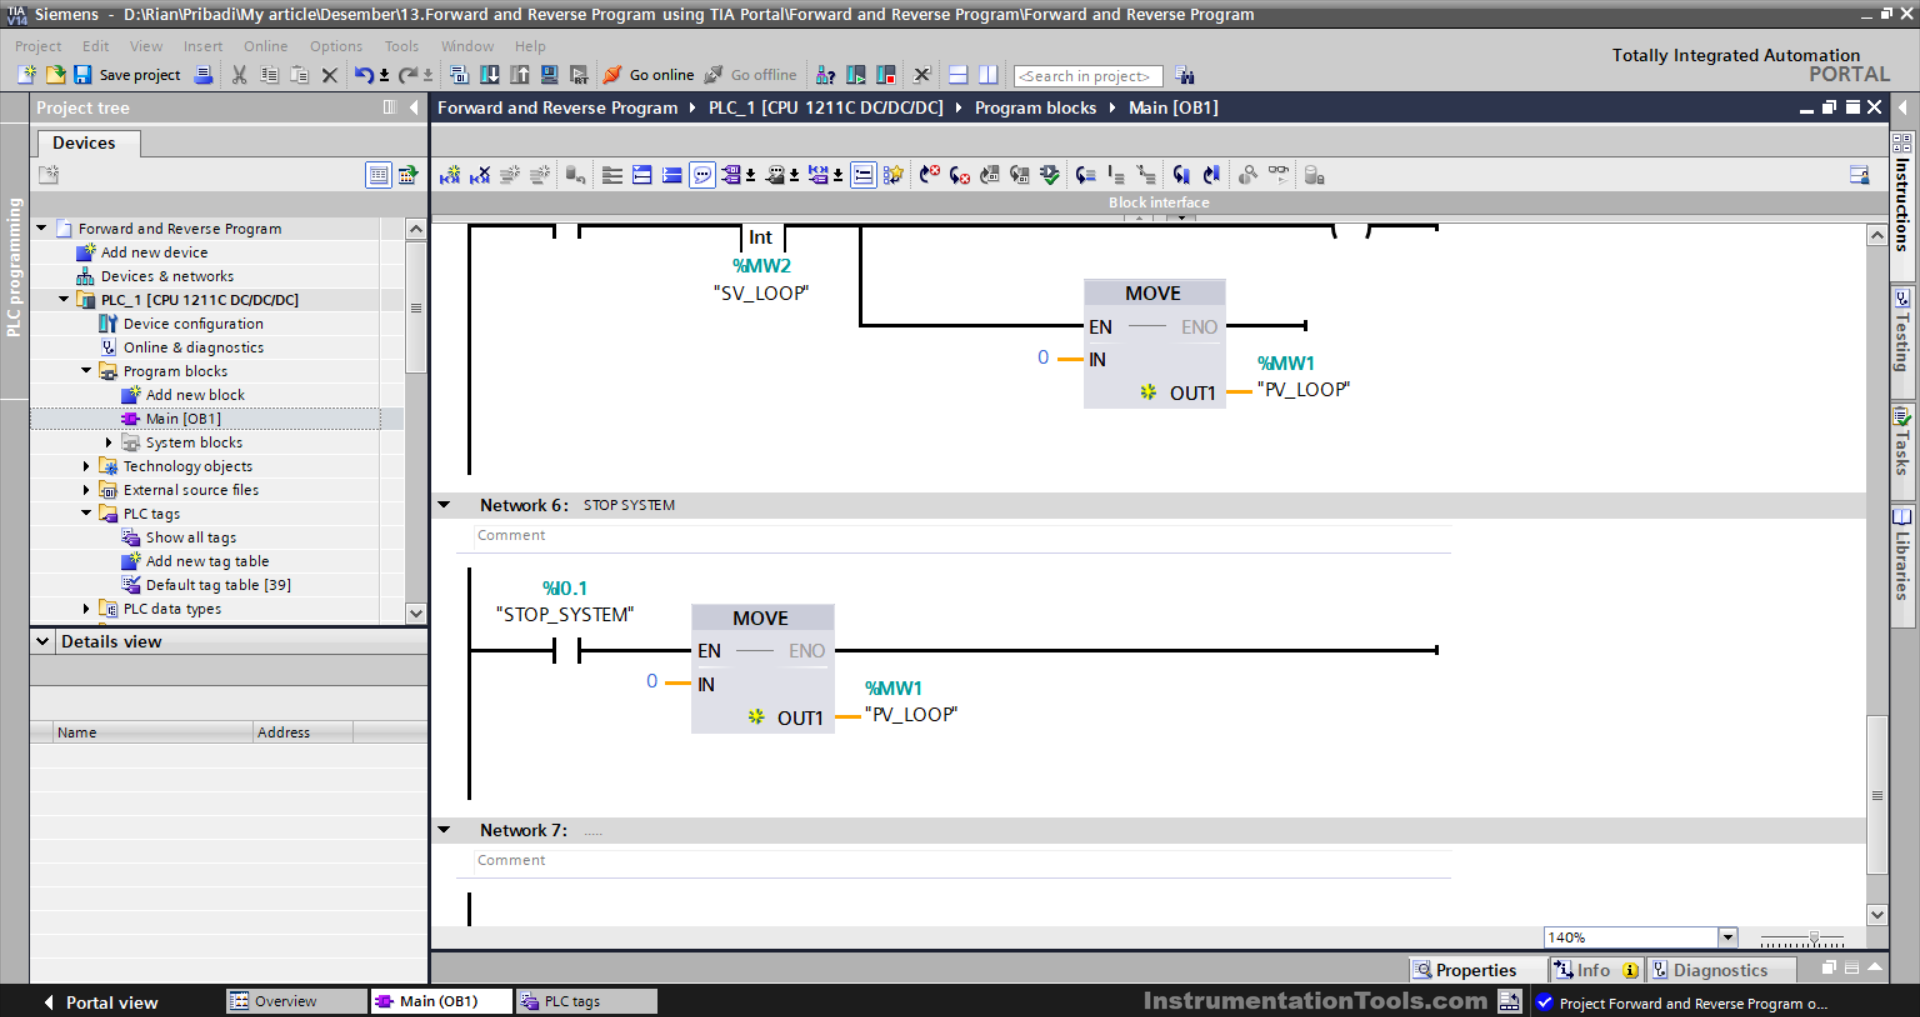The image size is (1920, 1017).
Task: Click the Delete network icon
Action: tap(481, 175)
